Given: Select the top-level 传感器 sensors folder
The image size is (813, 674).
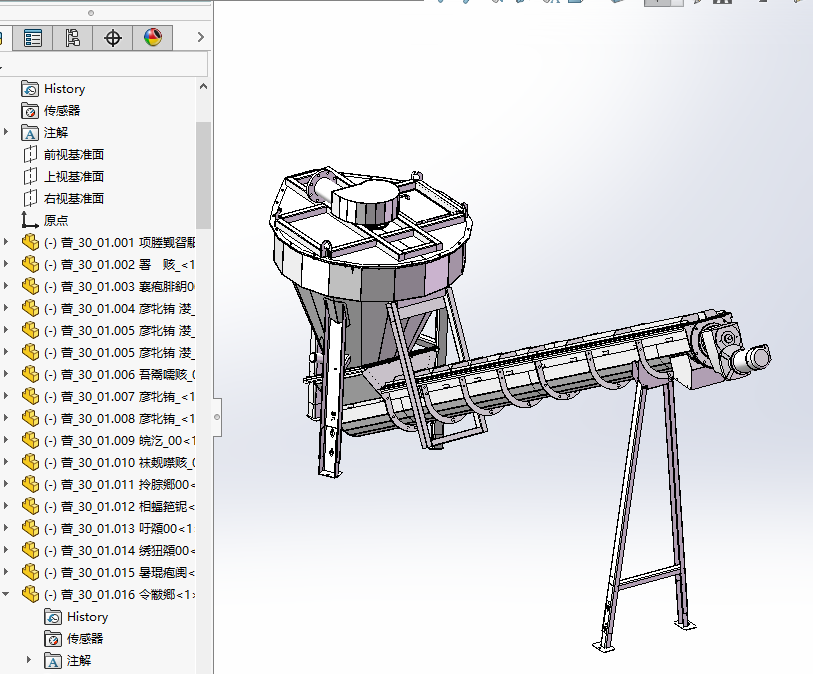Looking at the screenshot, I should (x=62, y=111).
